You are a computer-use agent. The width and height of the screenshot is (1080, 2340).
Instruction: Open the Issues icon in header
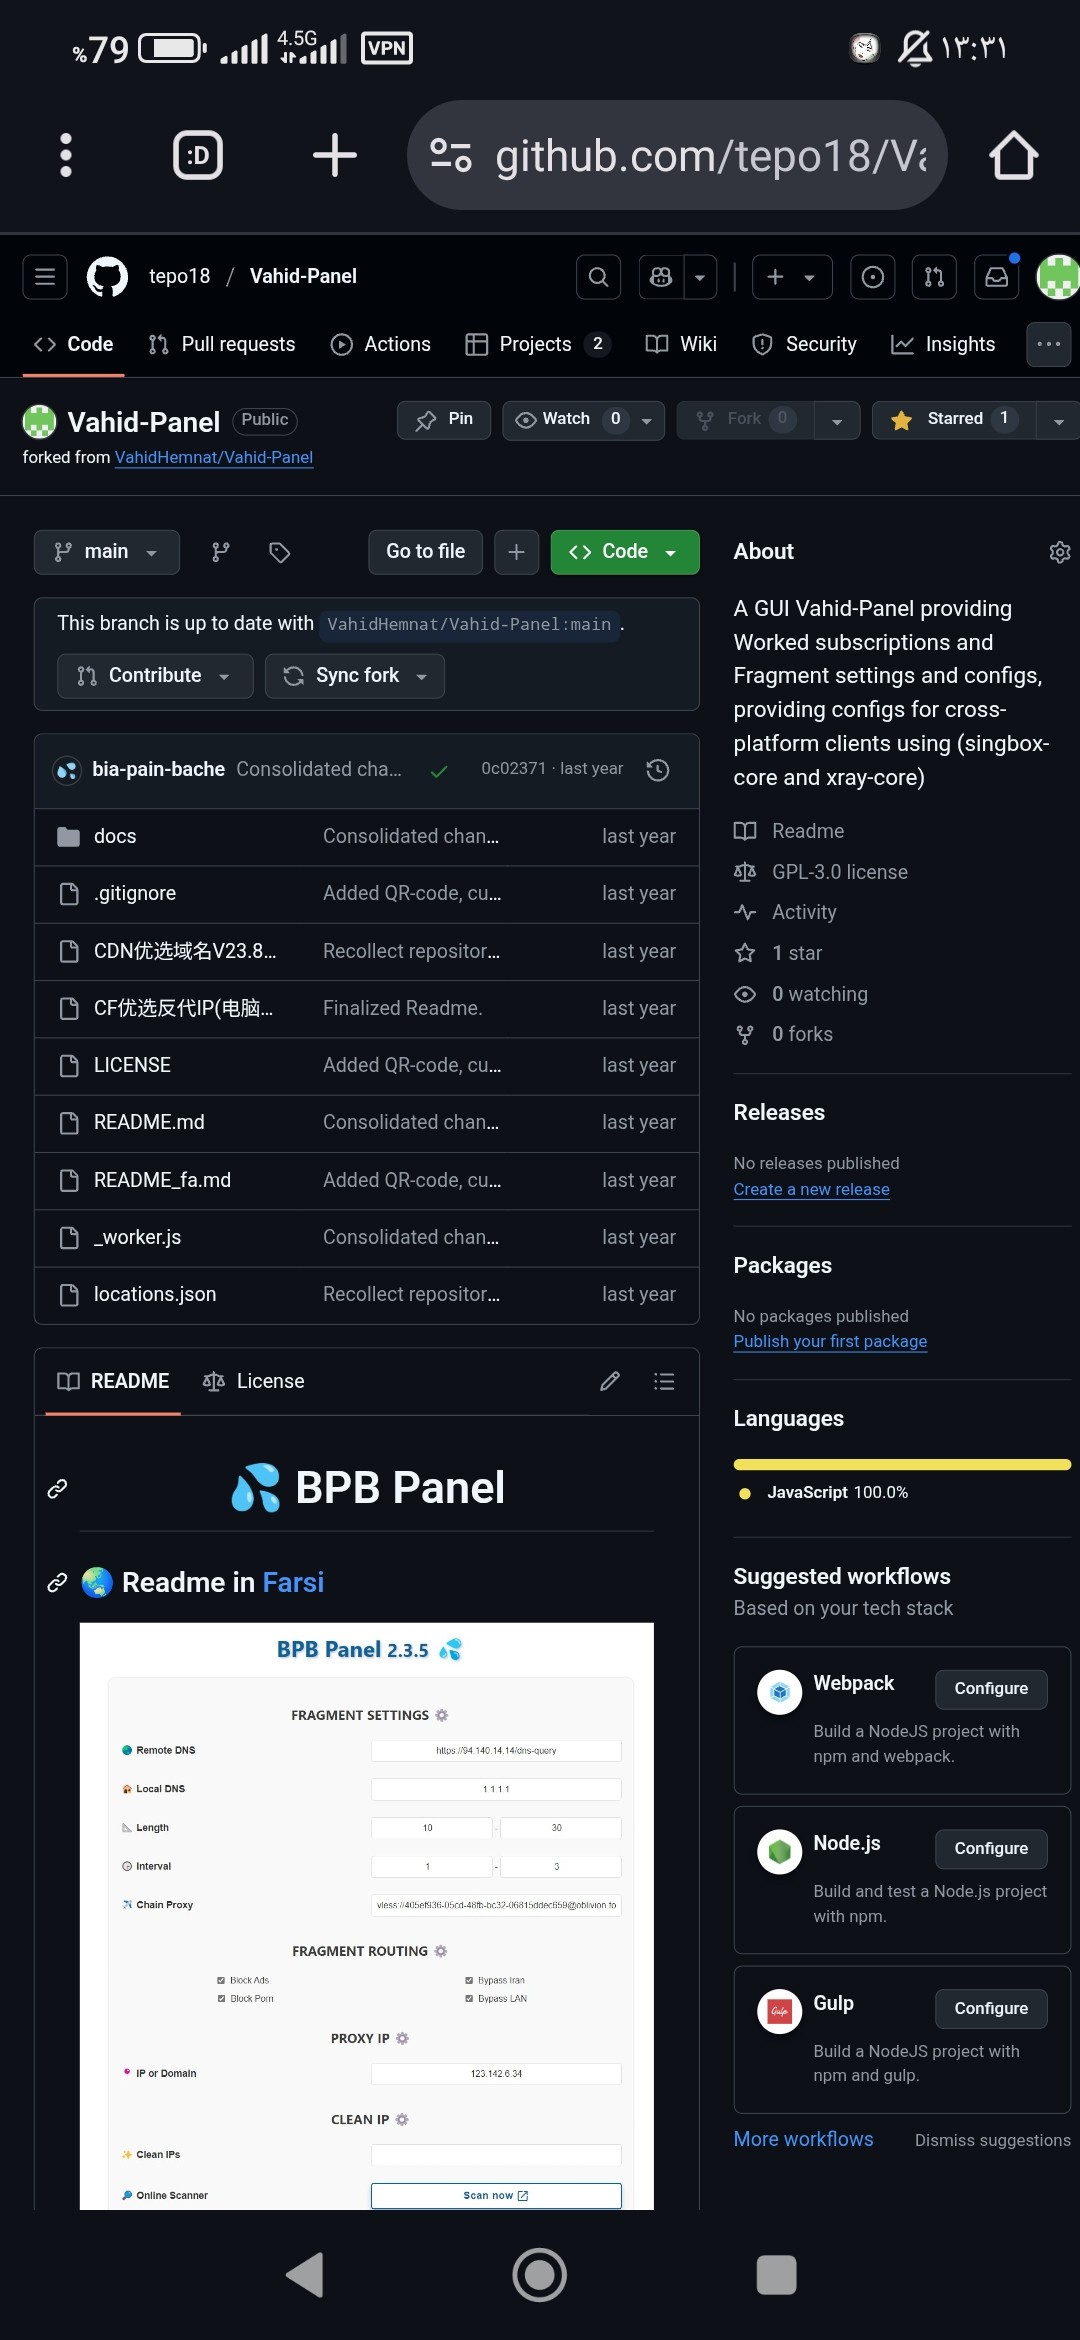(872, 277)
